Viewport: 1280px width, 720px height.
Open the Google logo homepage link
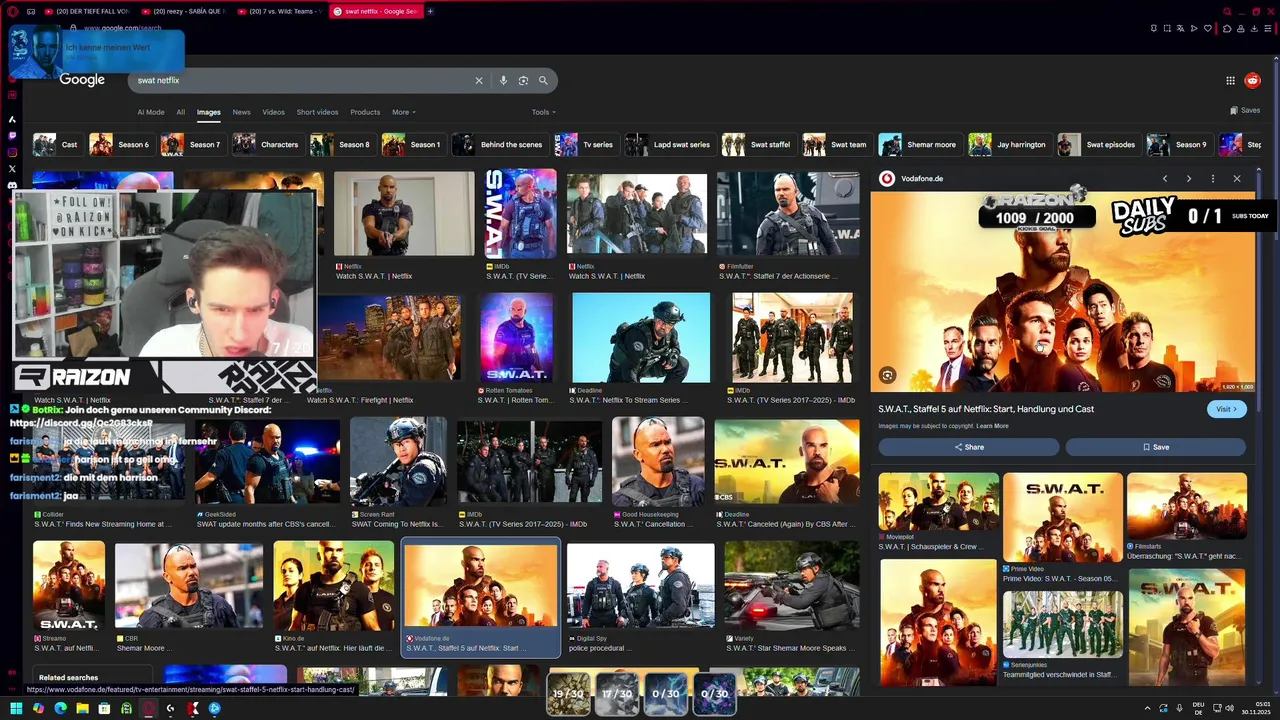pos(82,80)
